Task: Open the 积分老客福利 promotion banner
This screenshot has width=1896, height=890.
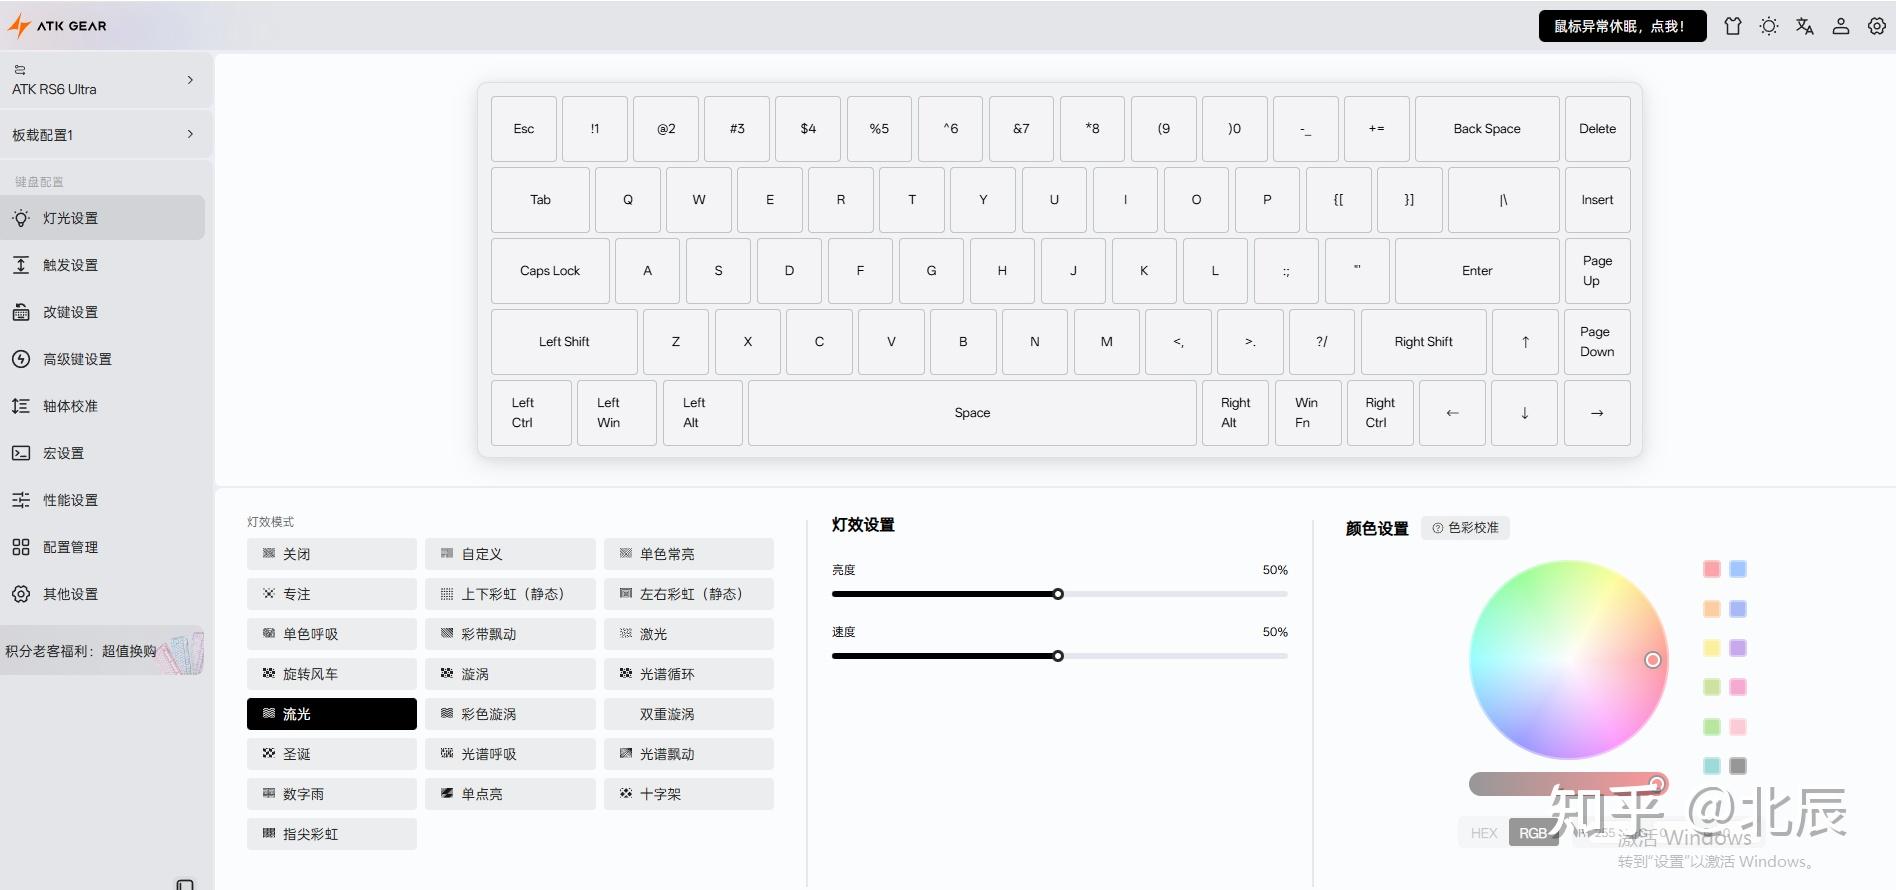Action: (102, 651)
